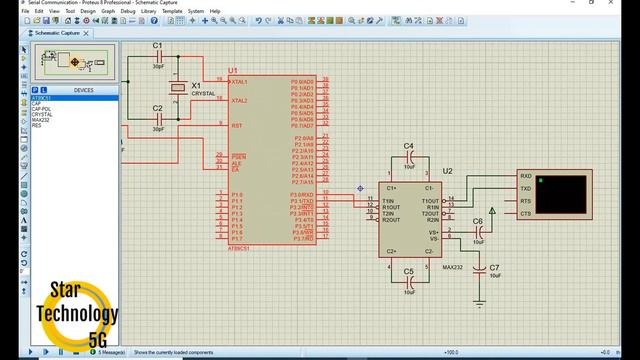The width and height of the screenshot is (640, 360).
Task: Click the Copy to clipboard icon
Action: pos(290,20)
